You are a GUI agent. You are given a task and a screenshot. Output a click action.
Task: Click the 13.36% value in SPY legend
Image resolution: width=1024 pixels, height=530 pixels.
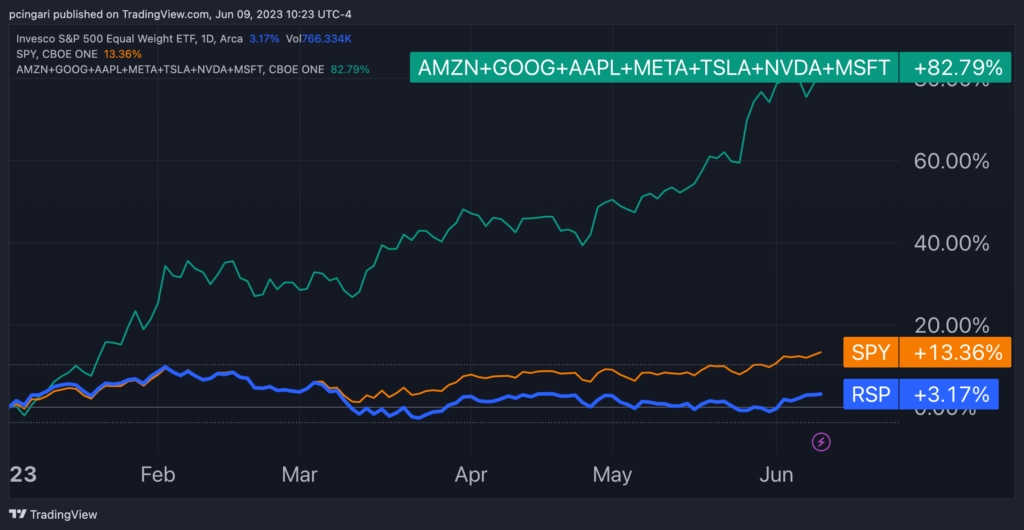click(x=122, y=54)
